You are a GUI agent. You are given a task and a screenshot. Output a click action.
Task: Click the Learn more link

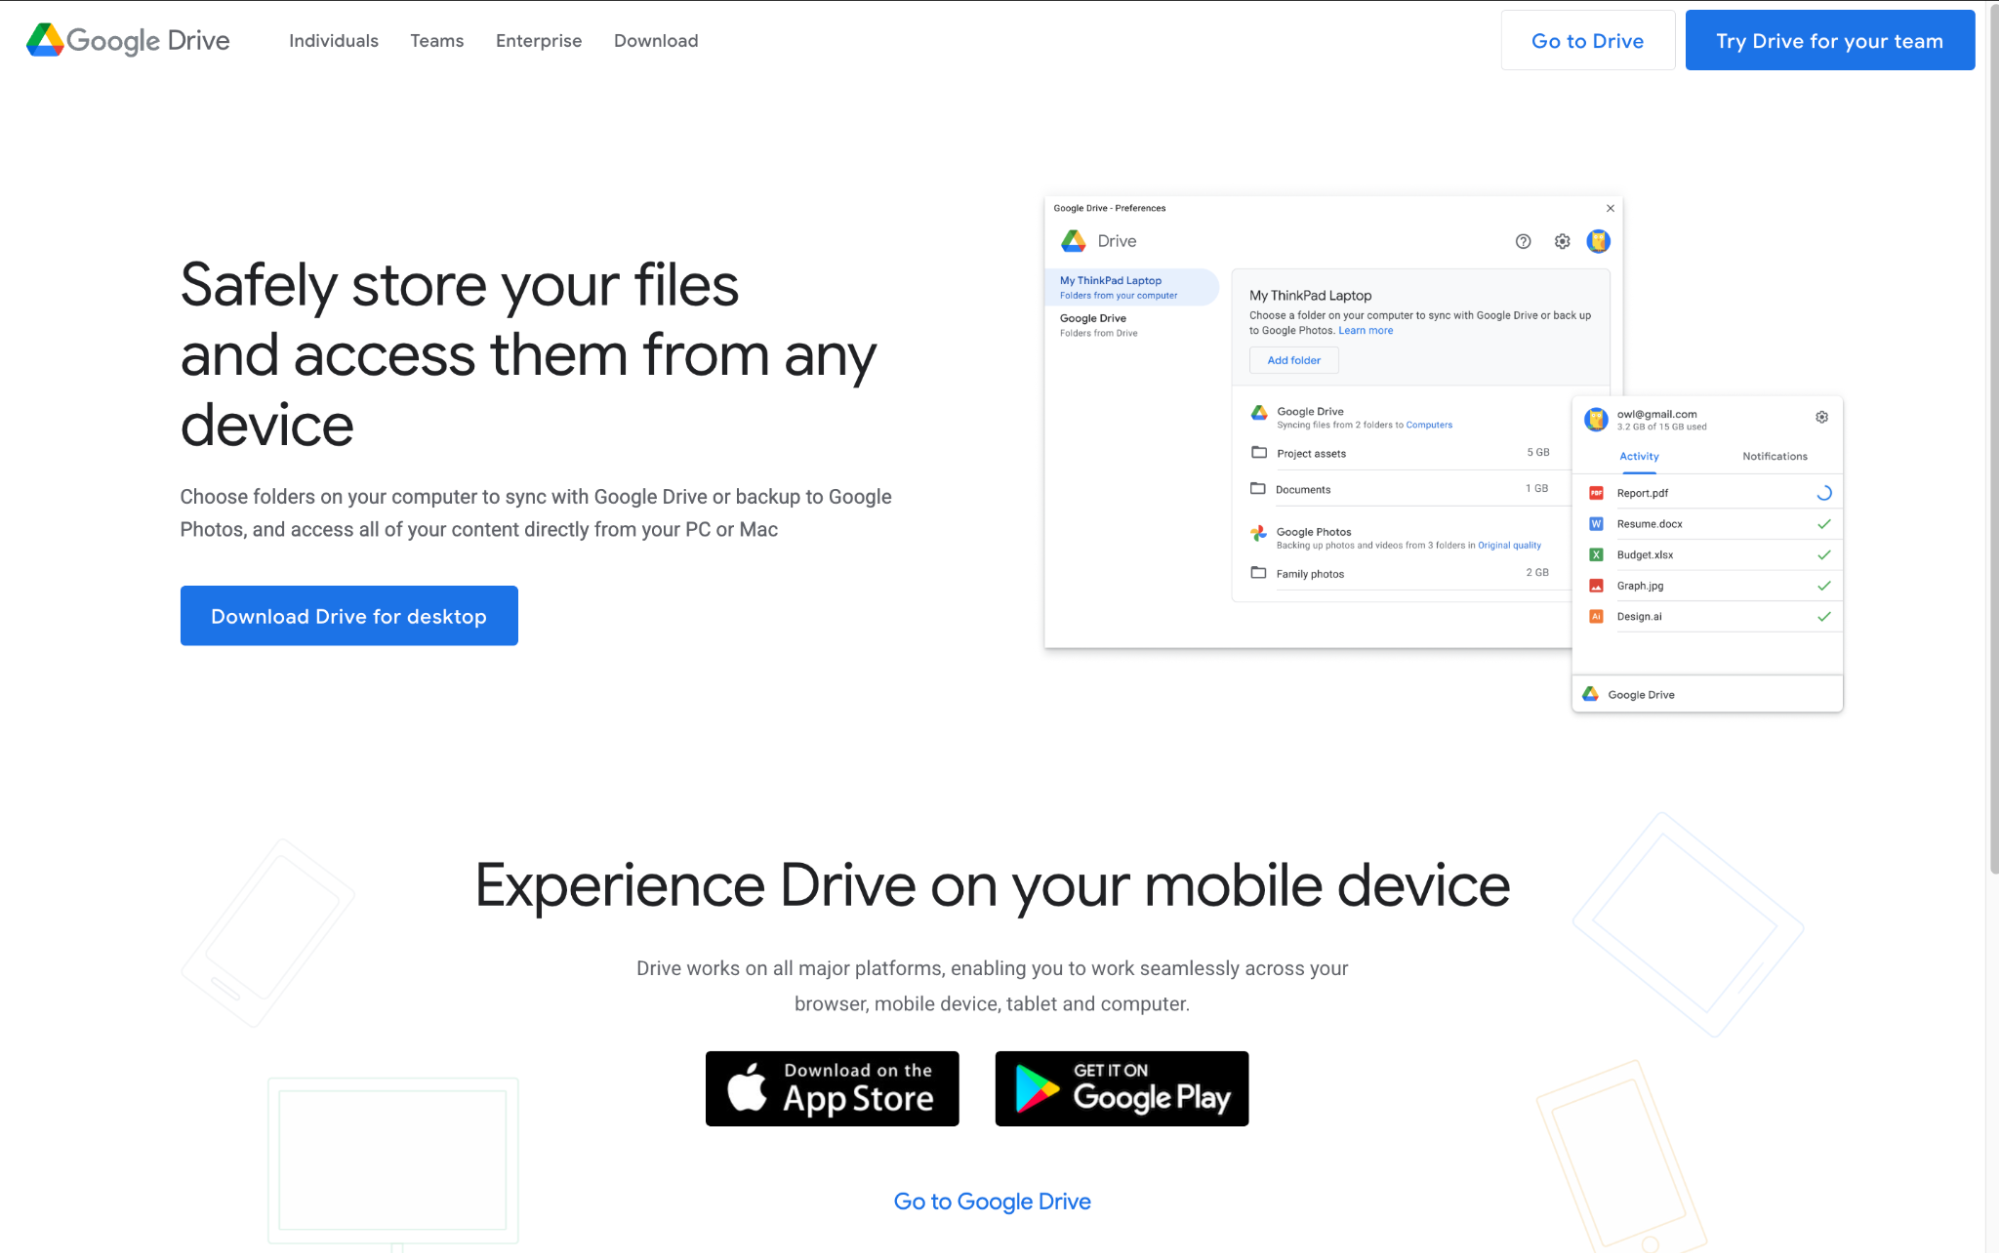pos(1365,330)
